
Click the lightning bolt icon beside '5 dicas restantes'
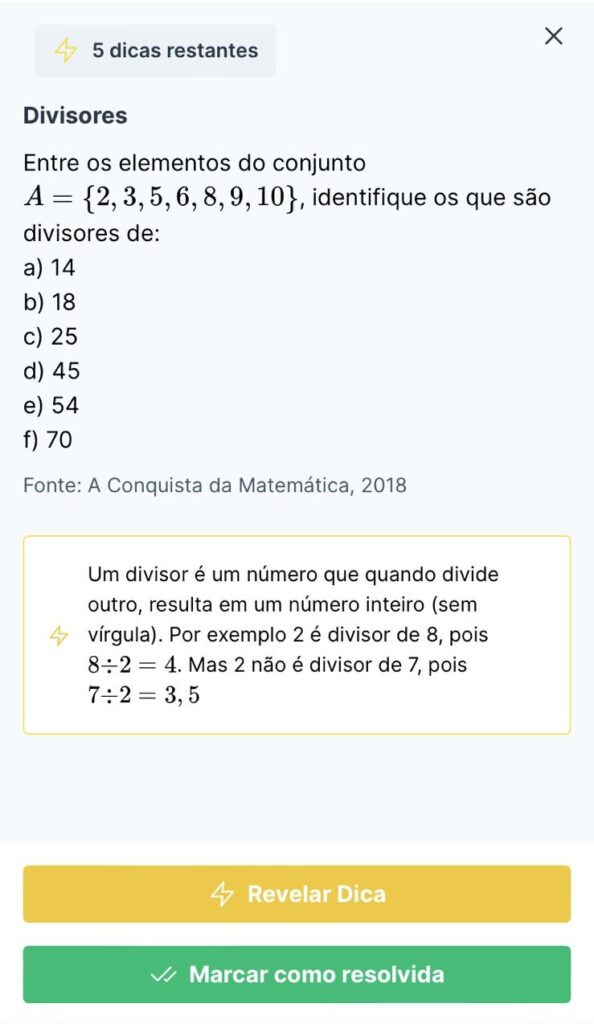[67, 48]
